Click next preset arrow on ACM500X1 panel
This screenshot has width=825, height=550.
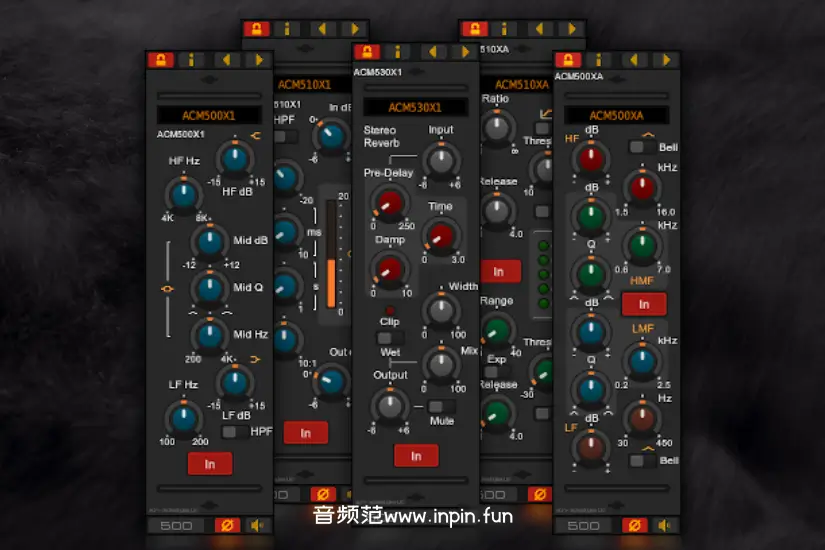258,60
